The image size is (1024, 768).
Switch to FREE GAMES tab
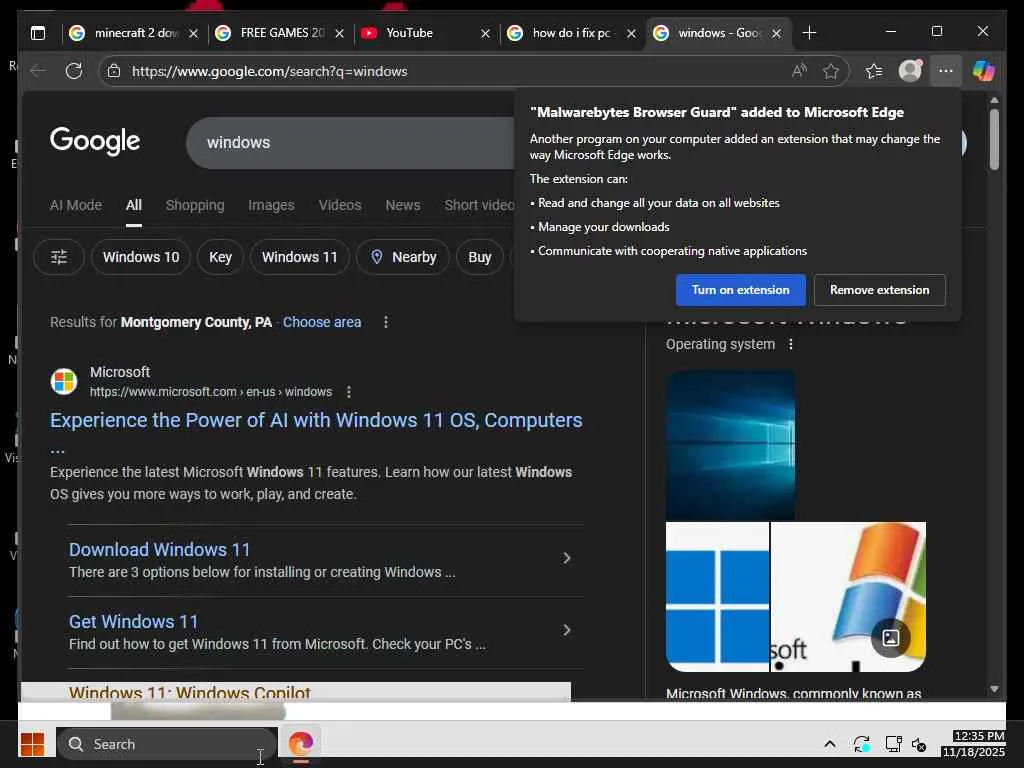coord(281,33)
